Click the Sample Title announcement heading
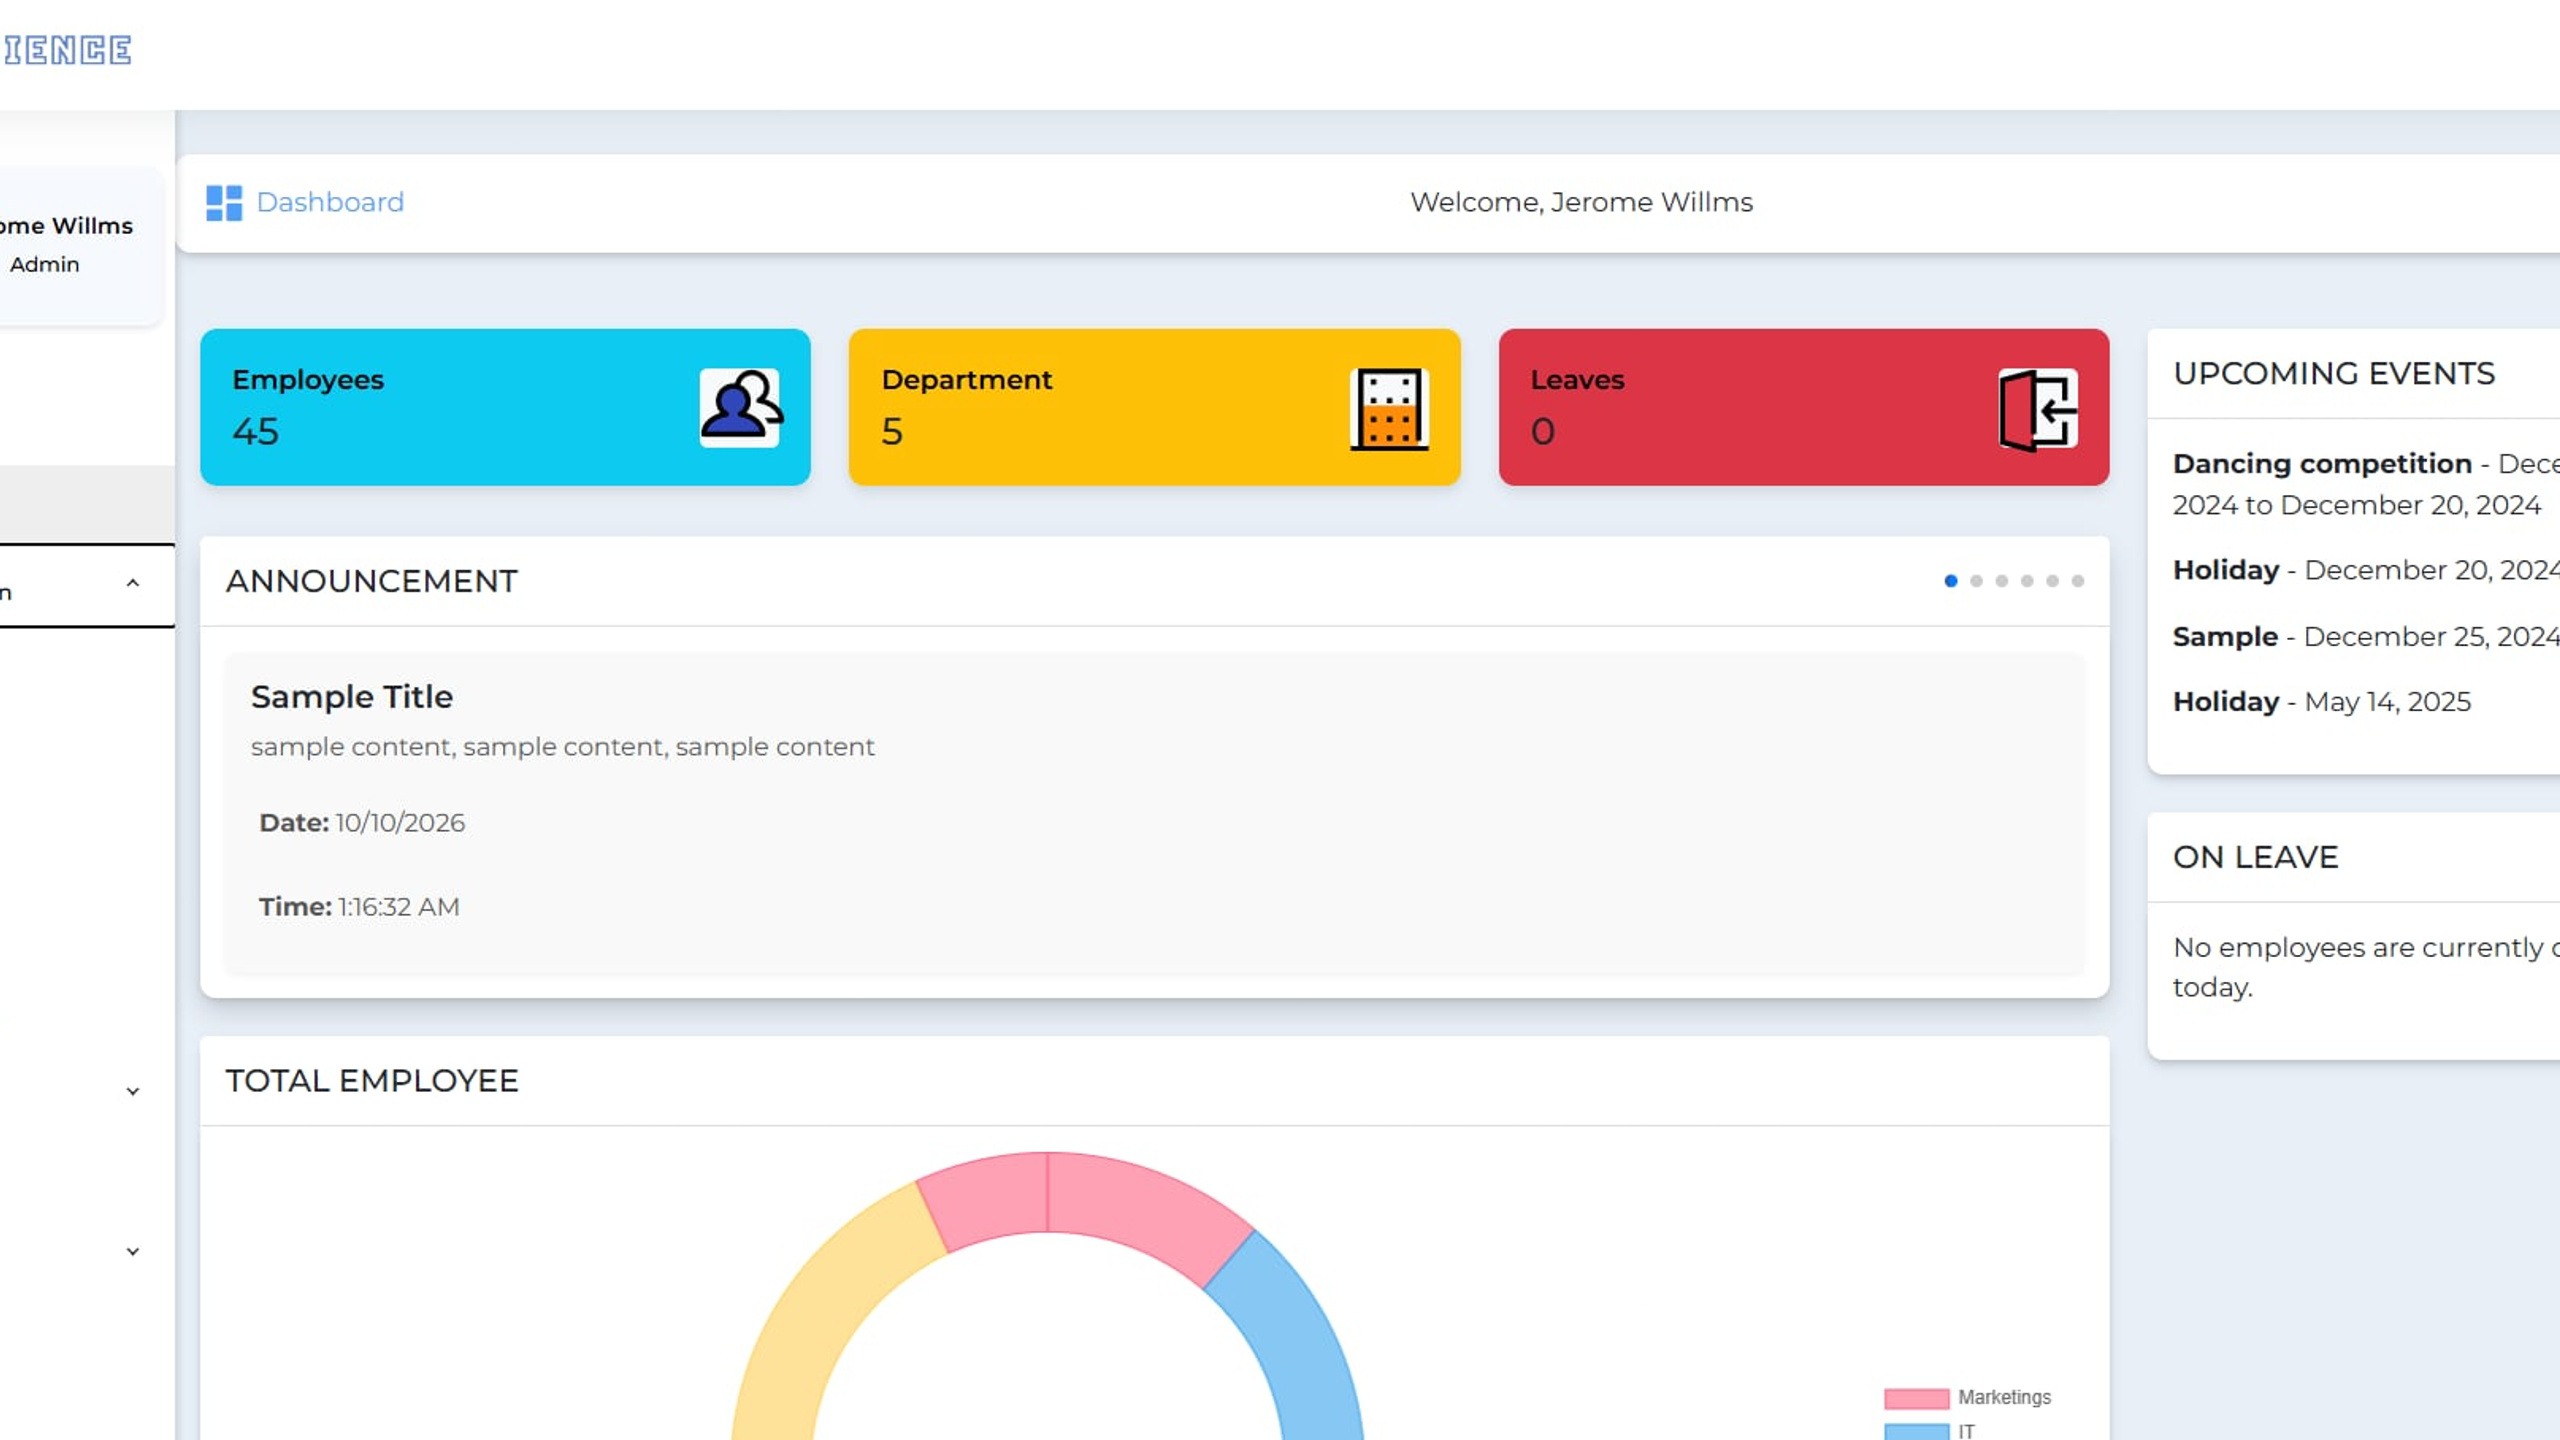The height and width of the screenshot is (1440, 2560). click(x=352, y=697)
